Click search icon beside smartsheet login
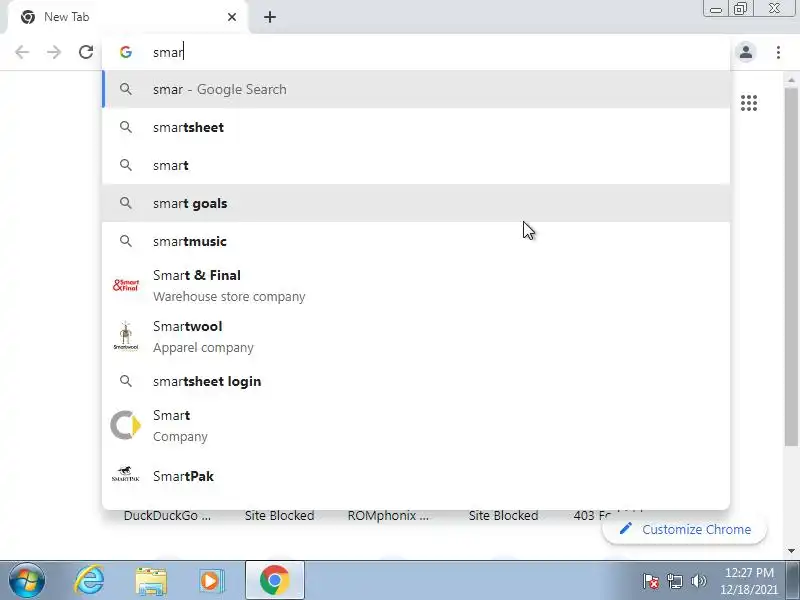The image size is (800, 600). click(126, 381)
